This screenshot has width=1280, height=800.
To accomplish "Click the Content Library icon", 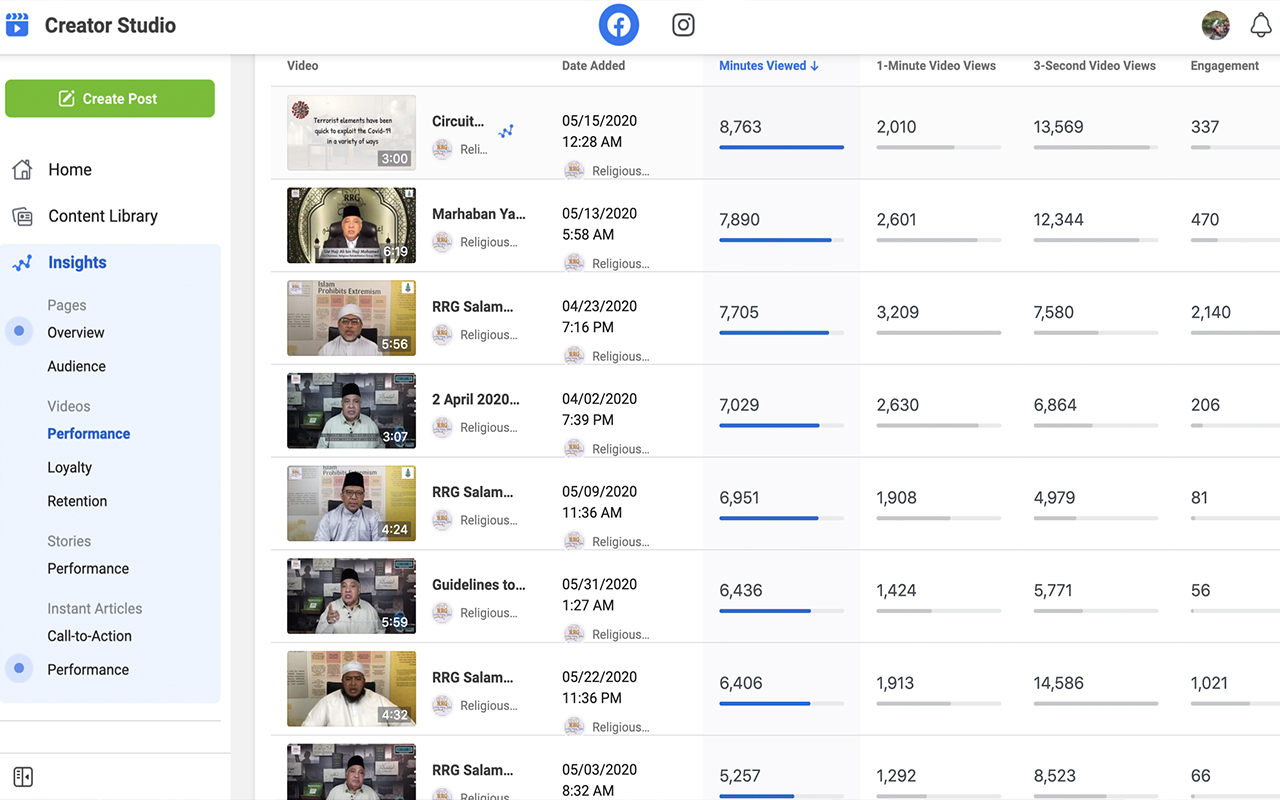I will 22,216.
